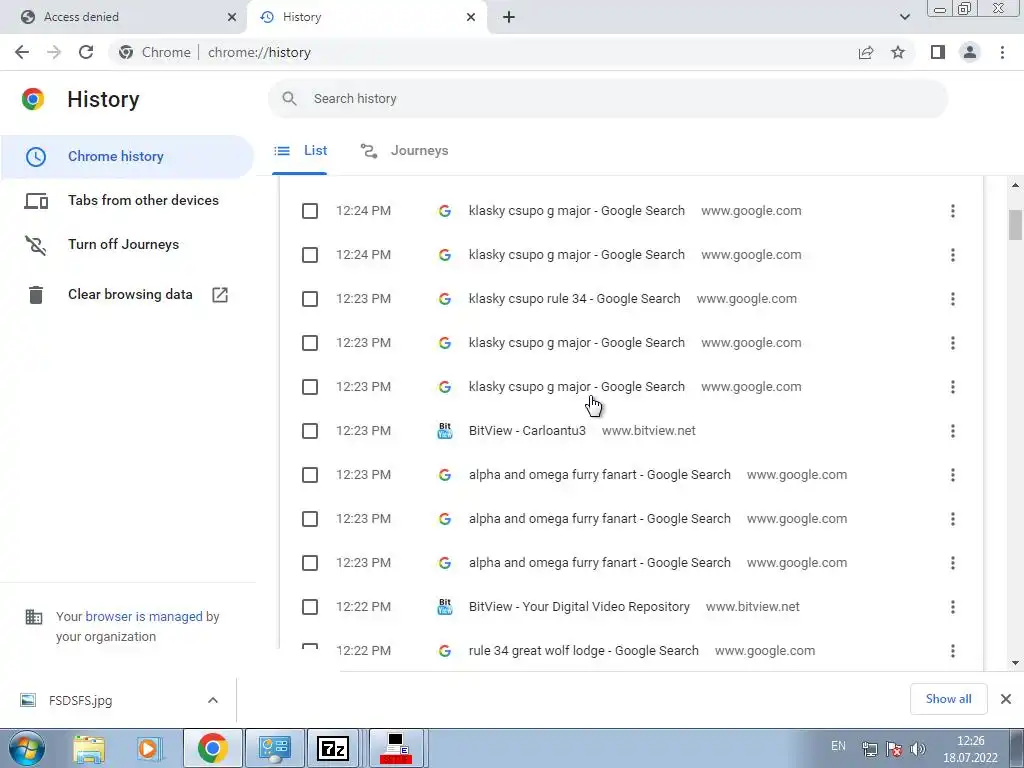
Task: Check the first 12:24 PM klasky csupo g major entry
Action: tap(310, 211)
